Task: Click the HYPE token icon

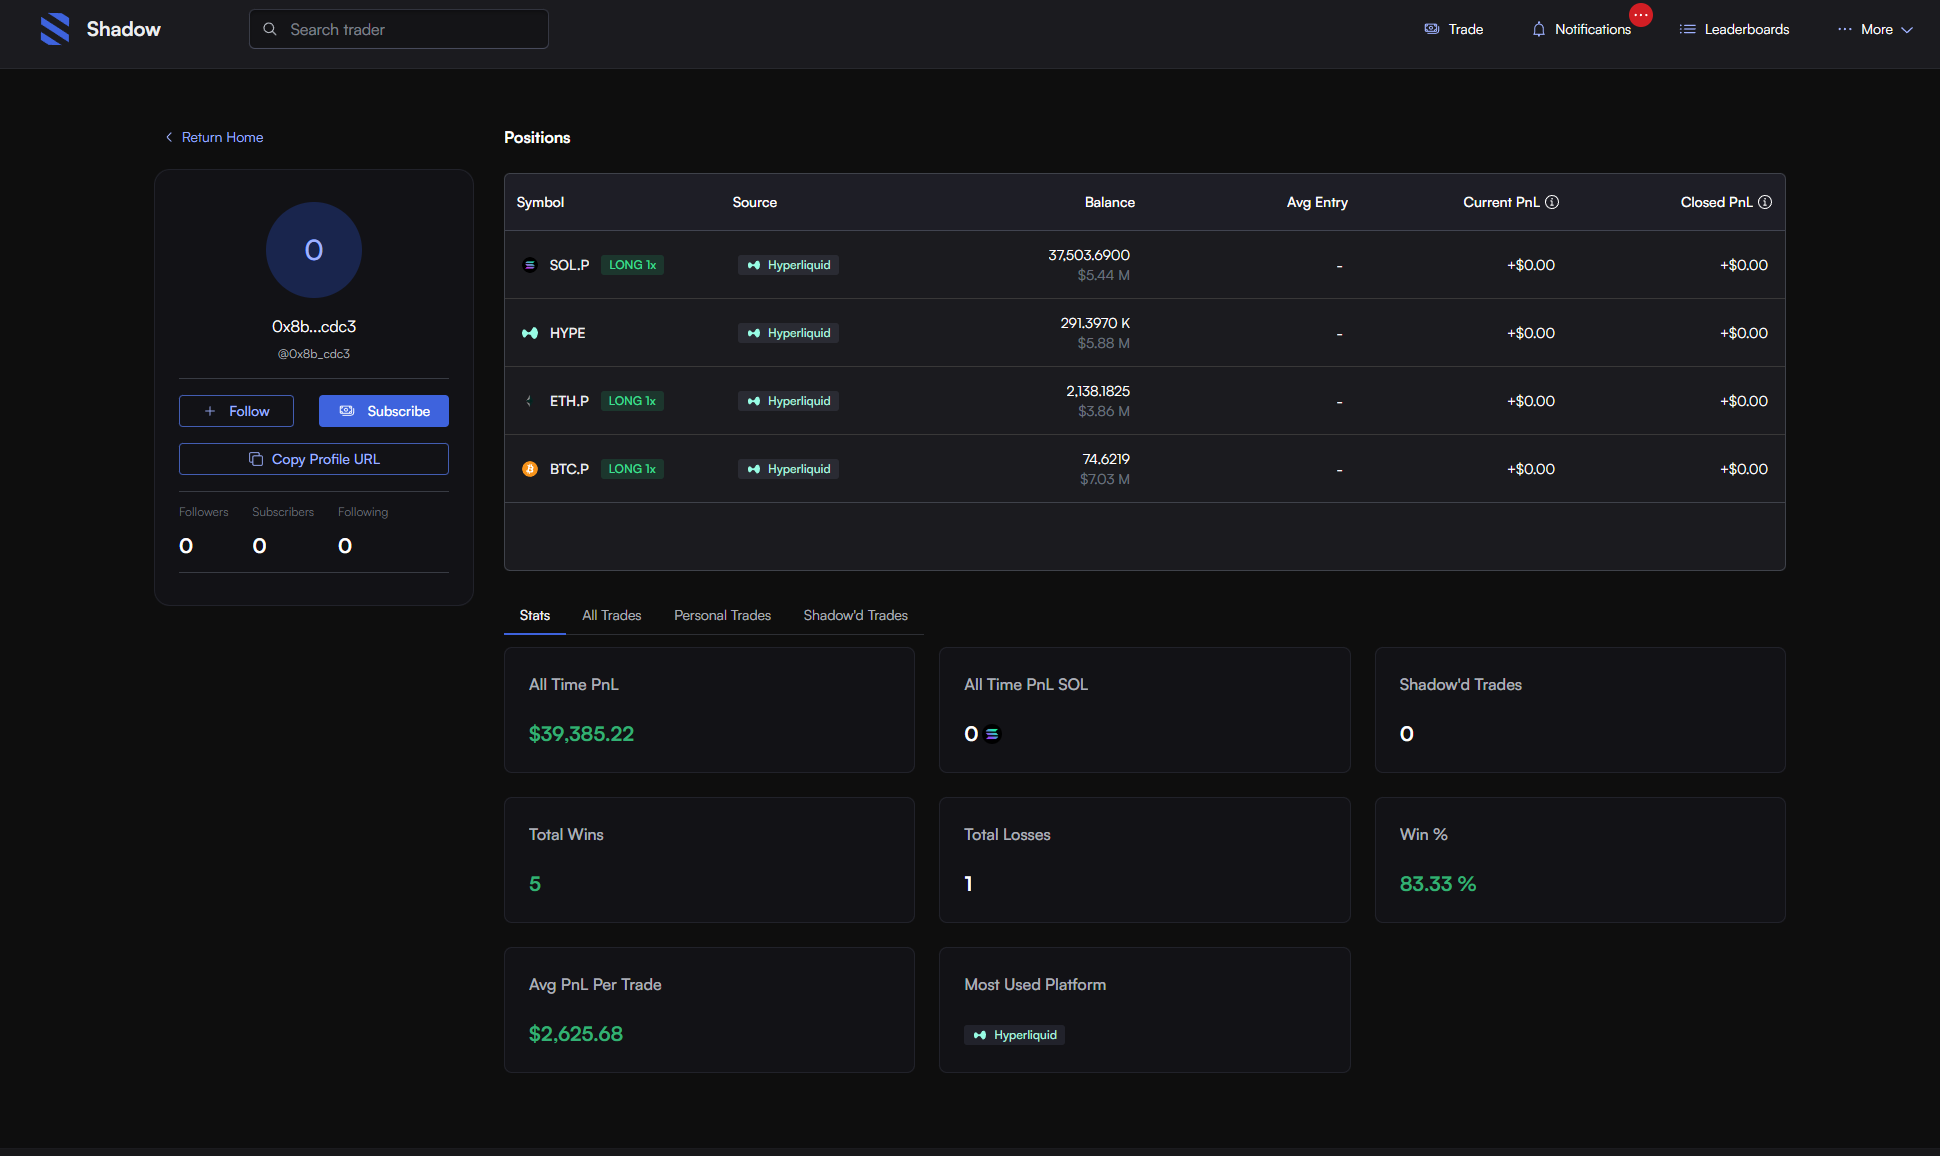Action: point(530,333)
